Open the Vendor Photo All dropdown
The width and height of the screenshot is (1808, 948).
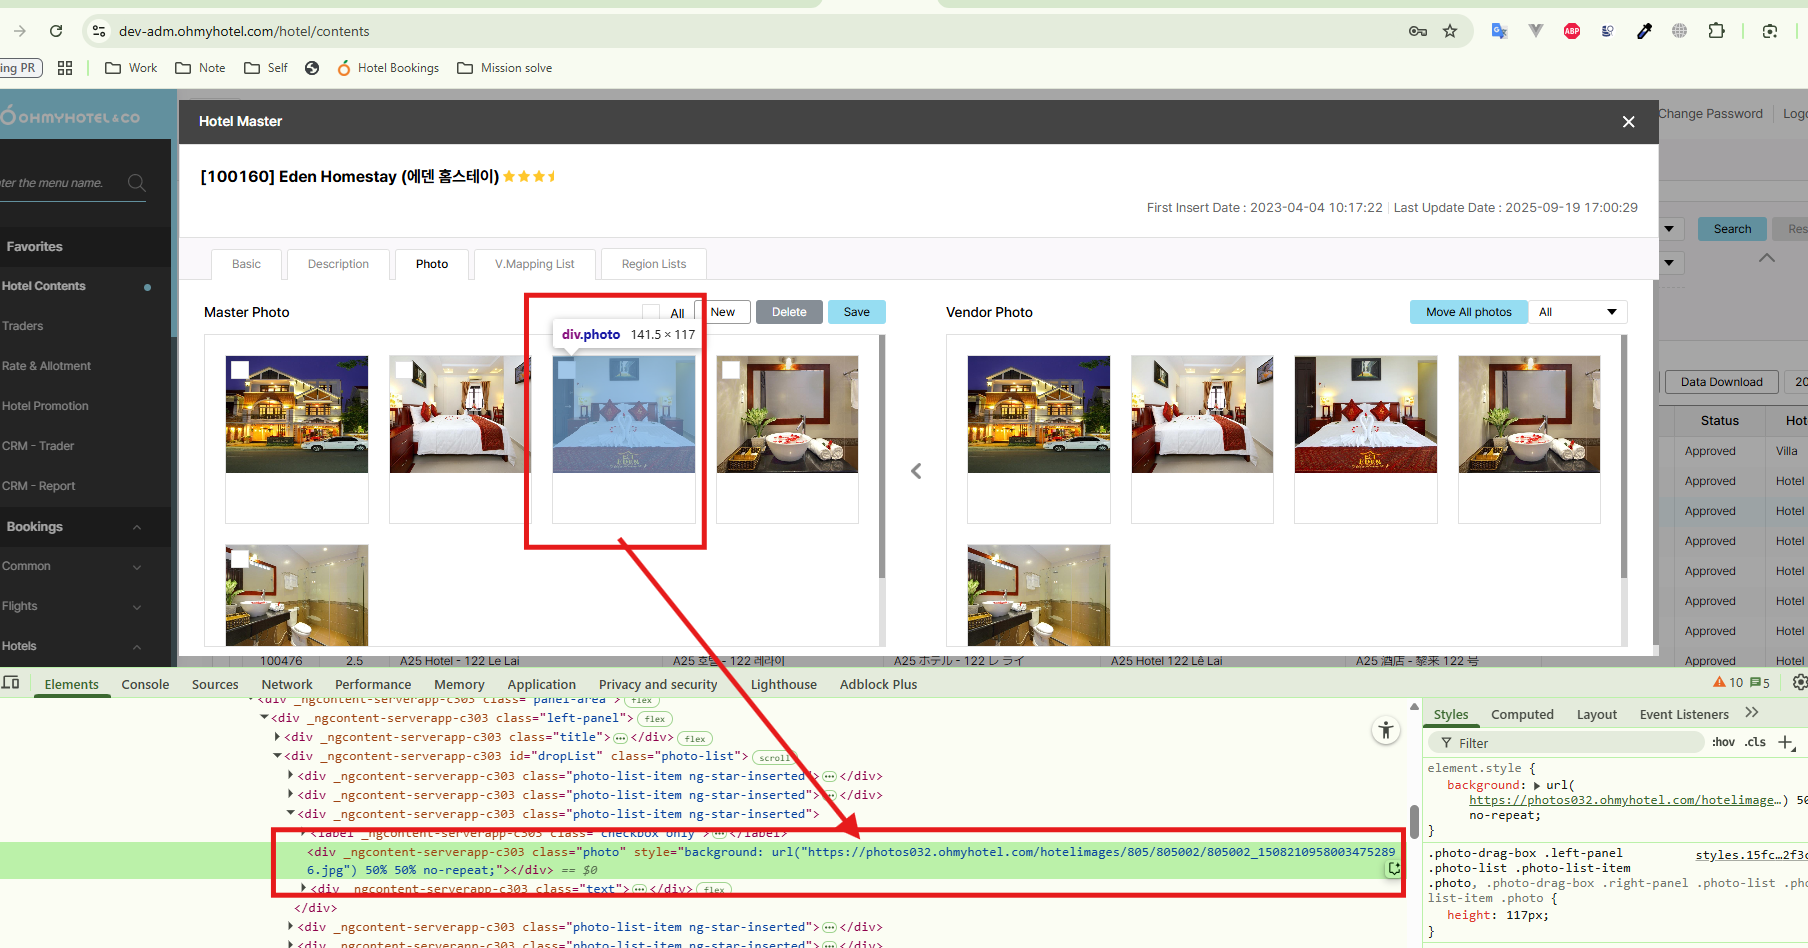pyautogui.click(x=1578, y=312)
